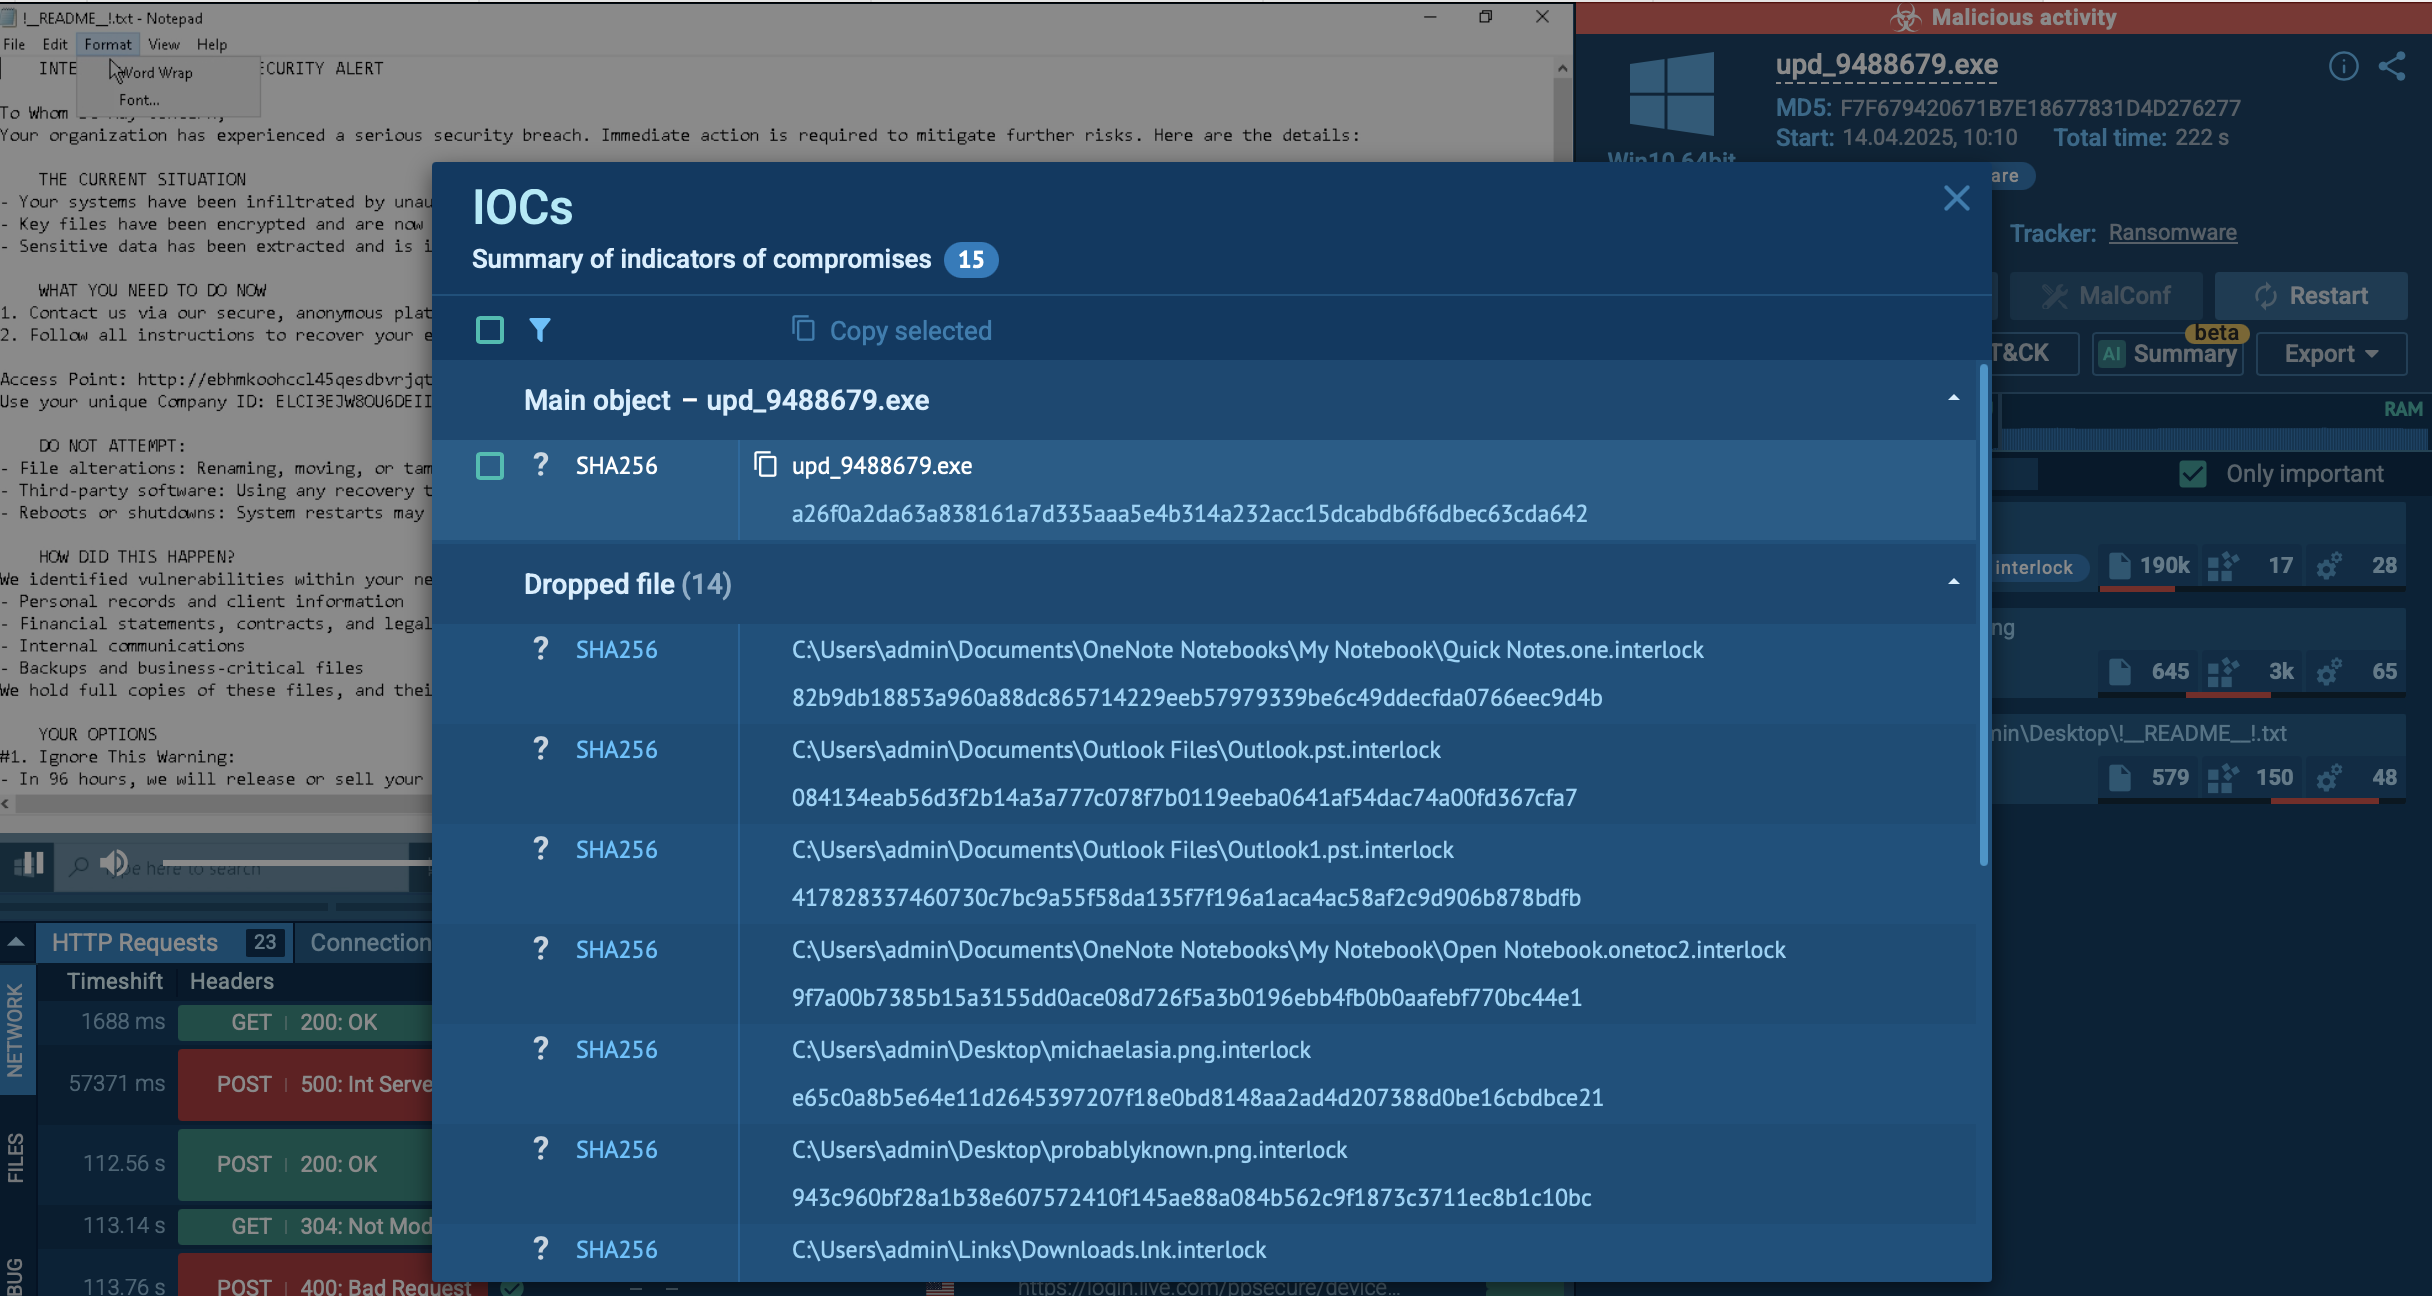
Task: Click the pause playback icon
Action: click(x=29, y=863)
